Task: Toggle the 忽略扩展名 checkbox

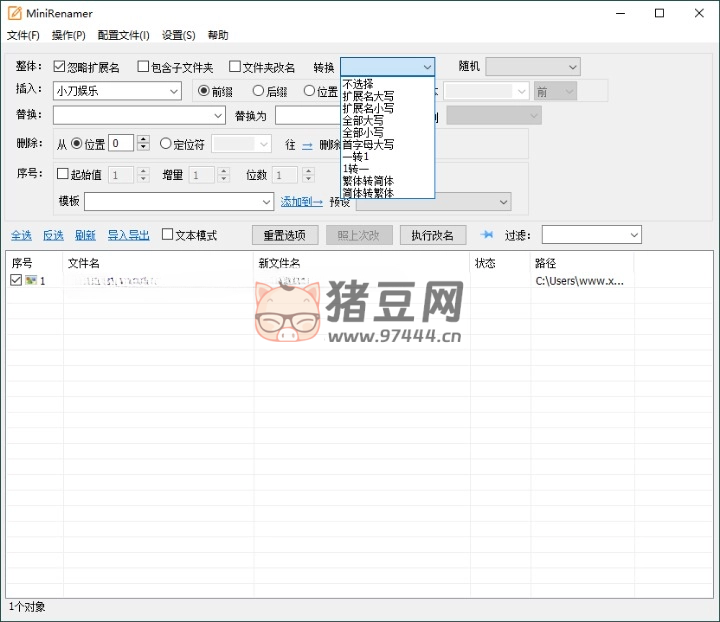Action: [x=59, y=67]
